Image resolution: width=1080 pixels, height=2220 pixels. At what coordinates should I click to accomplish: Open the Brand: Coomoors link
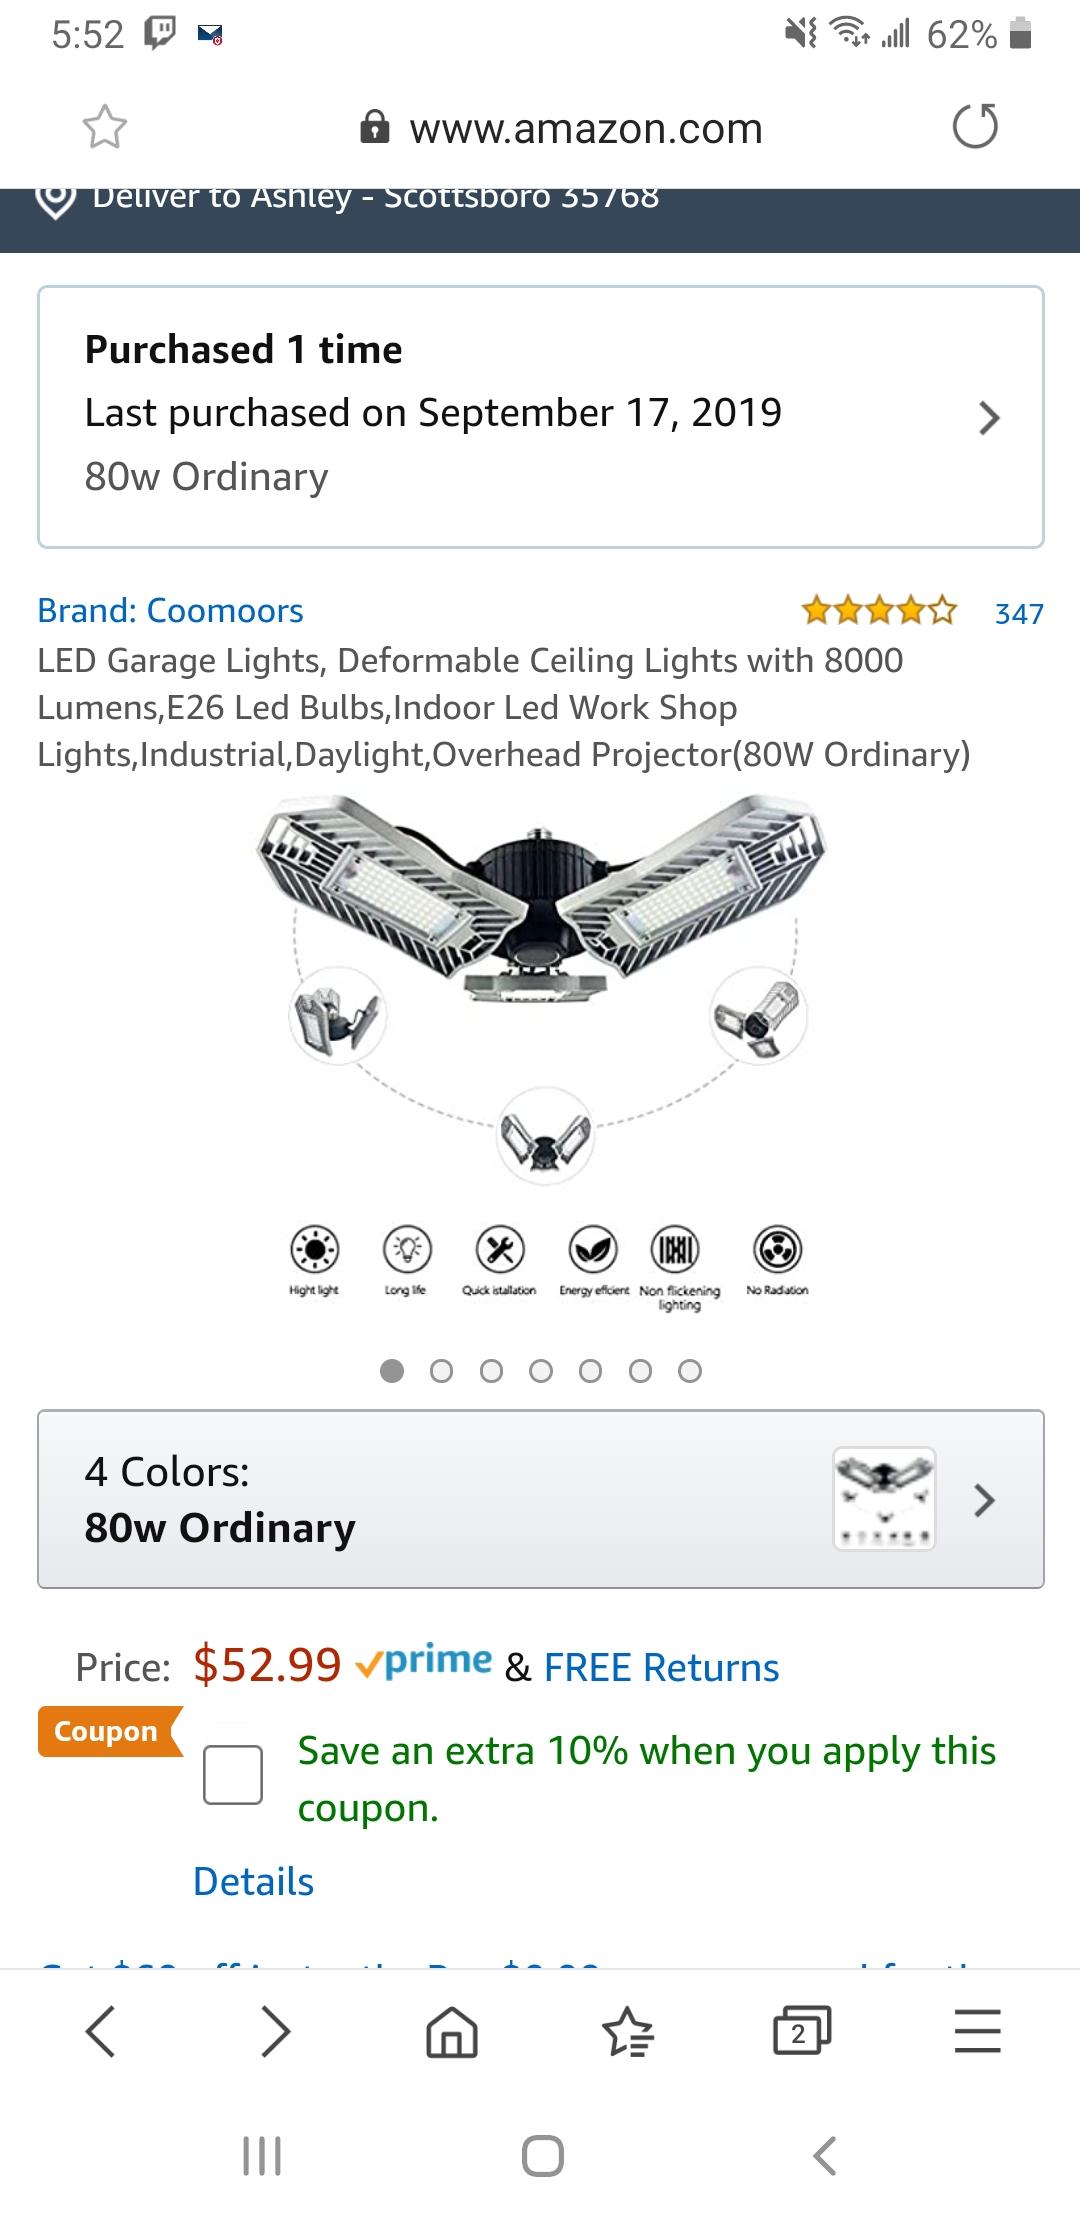pos(170,611)
